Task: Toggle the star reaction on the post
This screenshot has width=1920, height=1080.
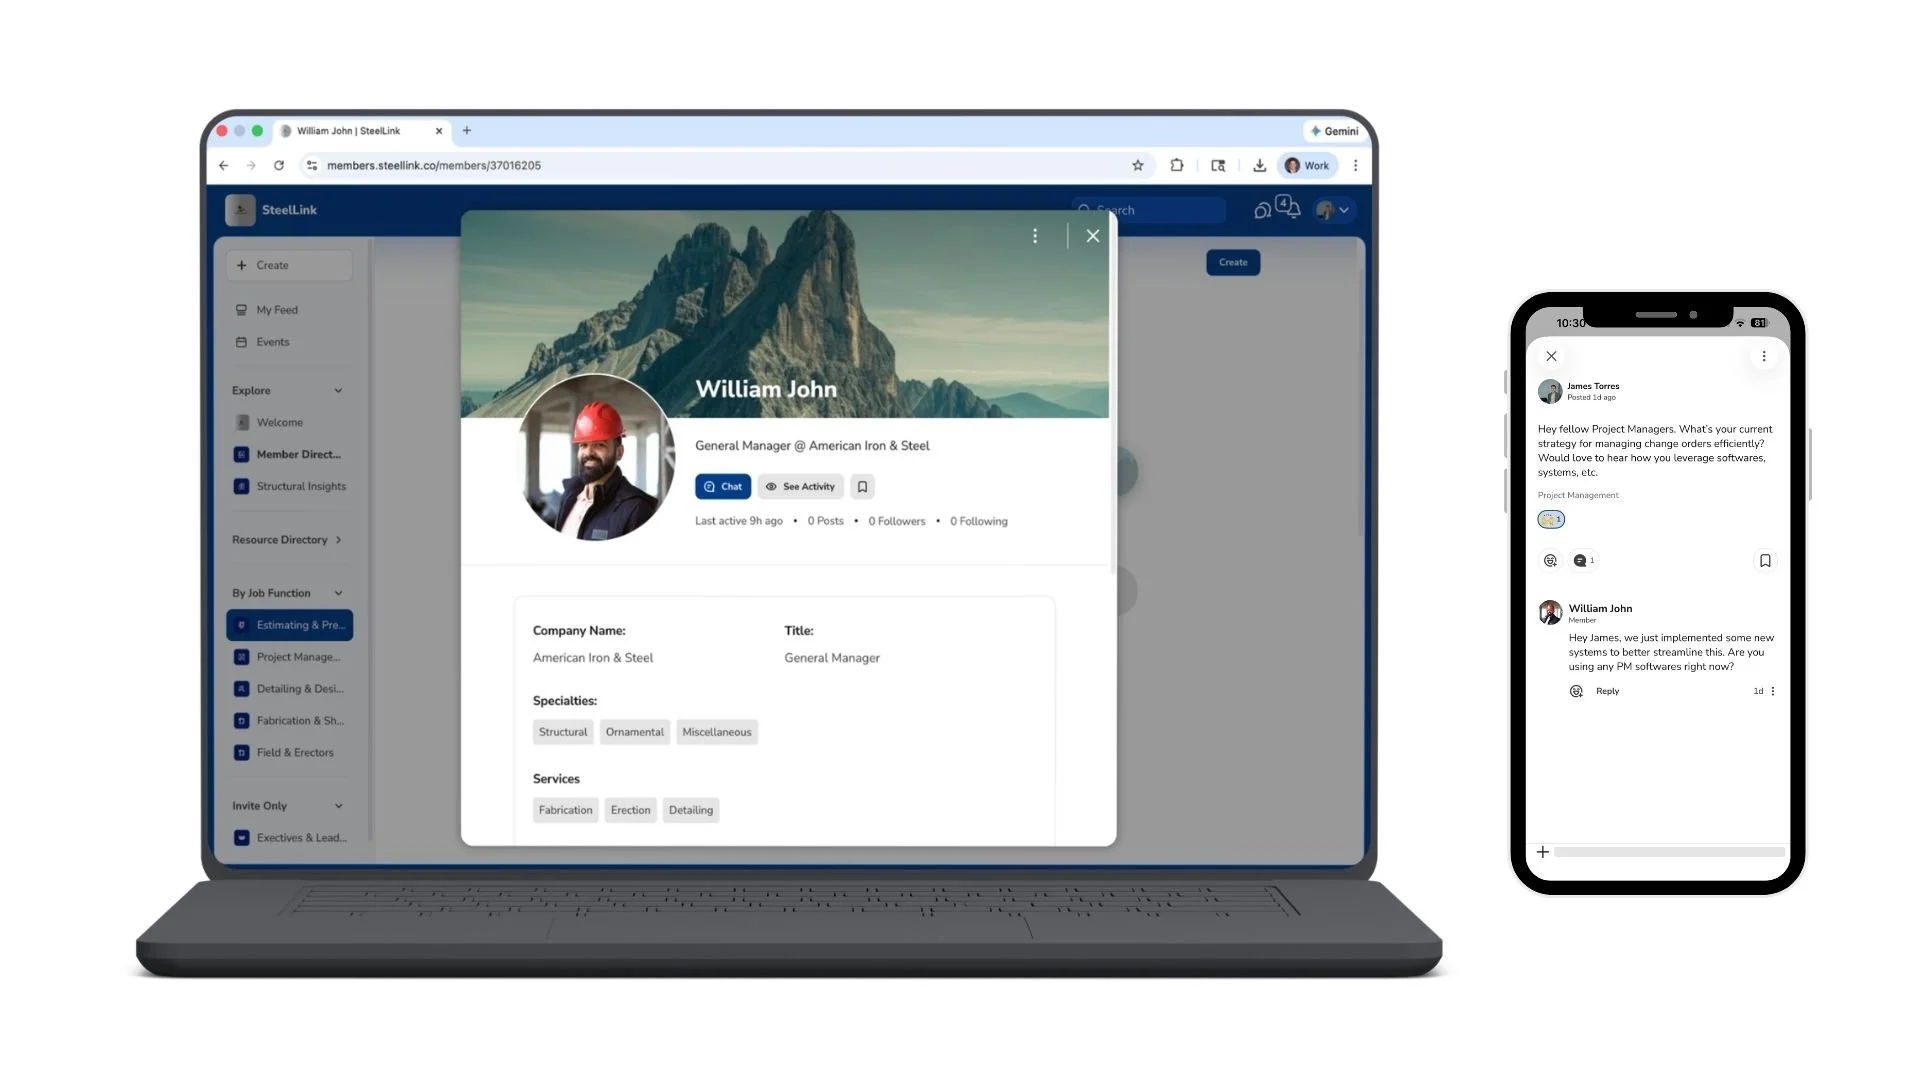Action: coord(1551,519)
